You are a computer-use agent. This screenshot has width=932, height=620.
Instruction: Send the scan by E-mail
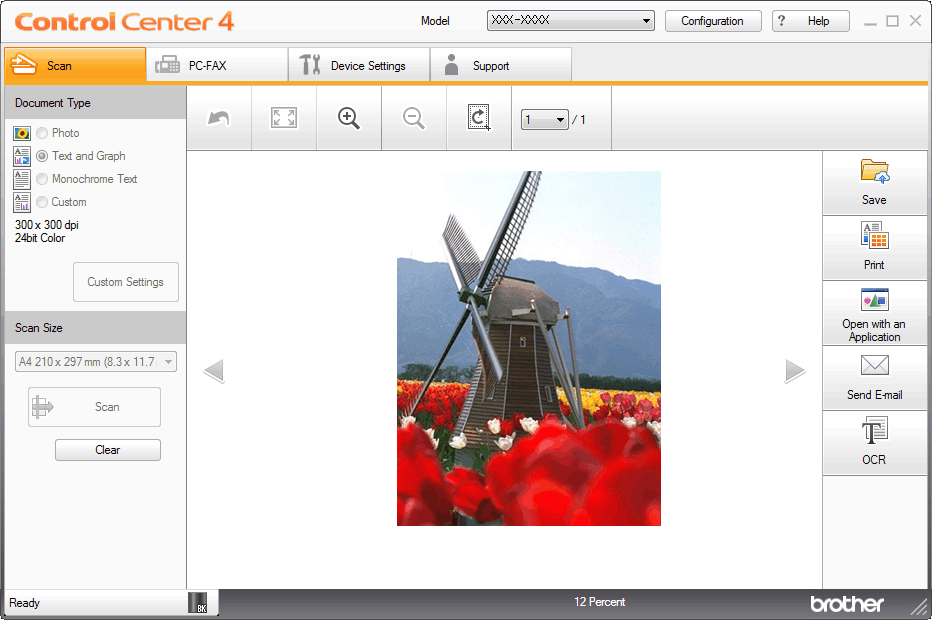point(874,378)
